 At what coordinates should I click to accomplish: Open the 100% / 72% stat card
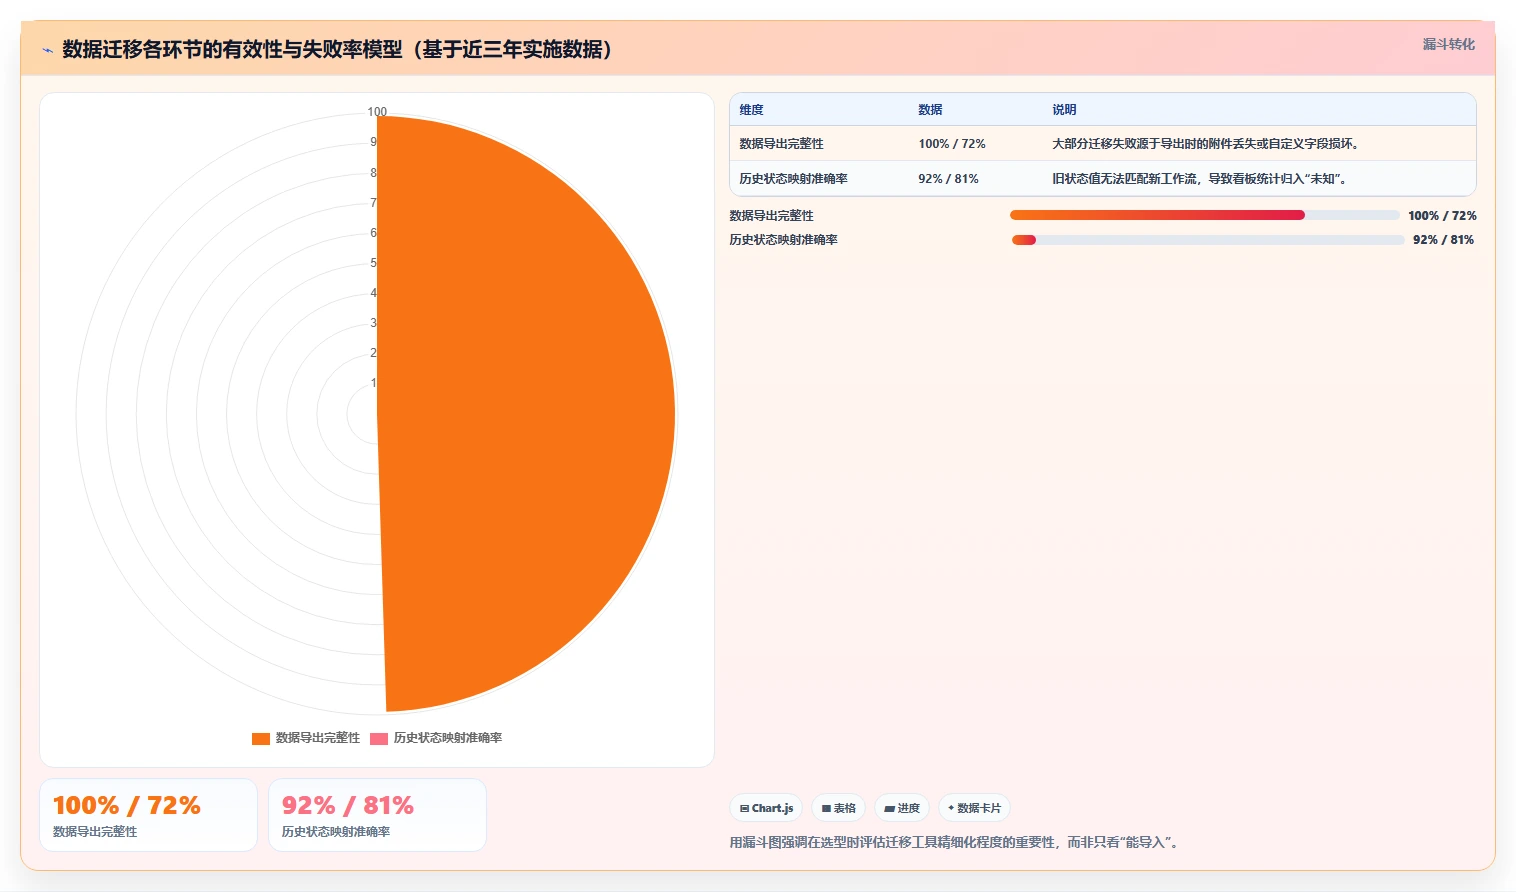point(148,815)
